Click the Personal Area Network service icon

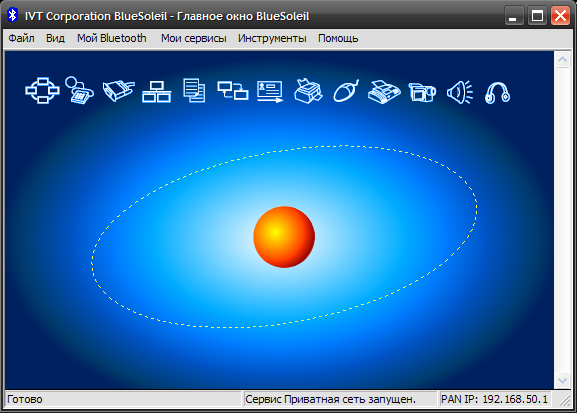(x=42, y=91)
